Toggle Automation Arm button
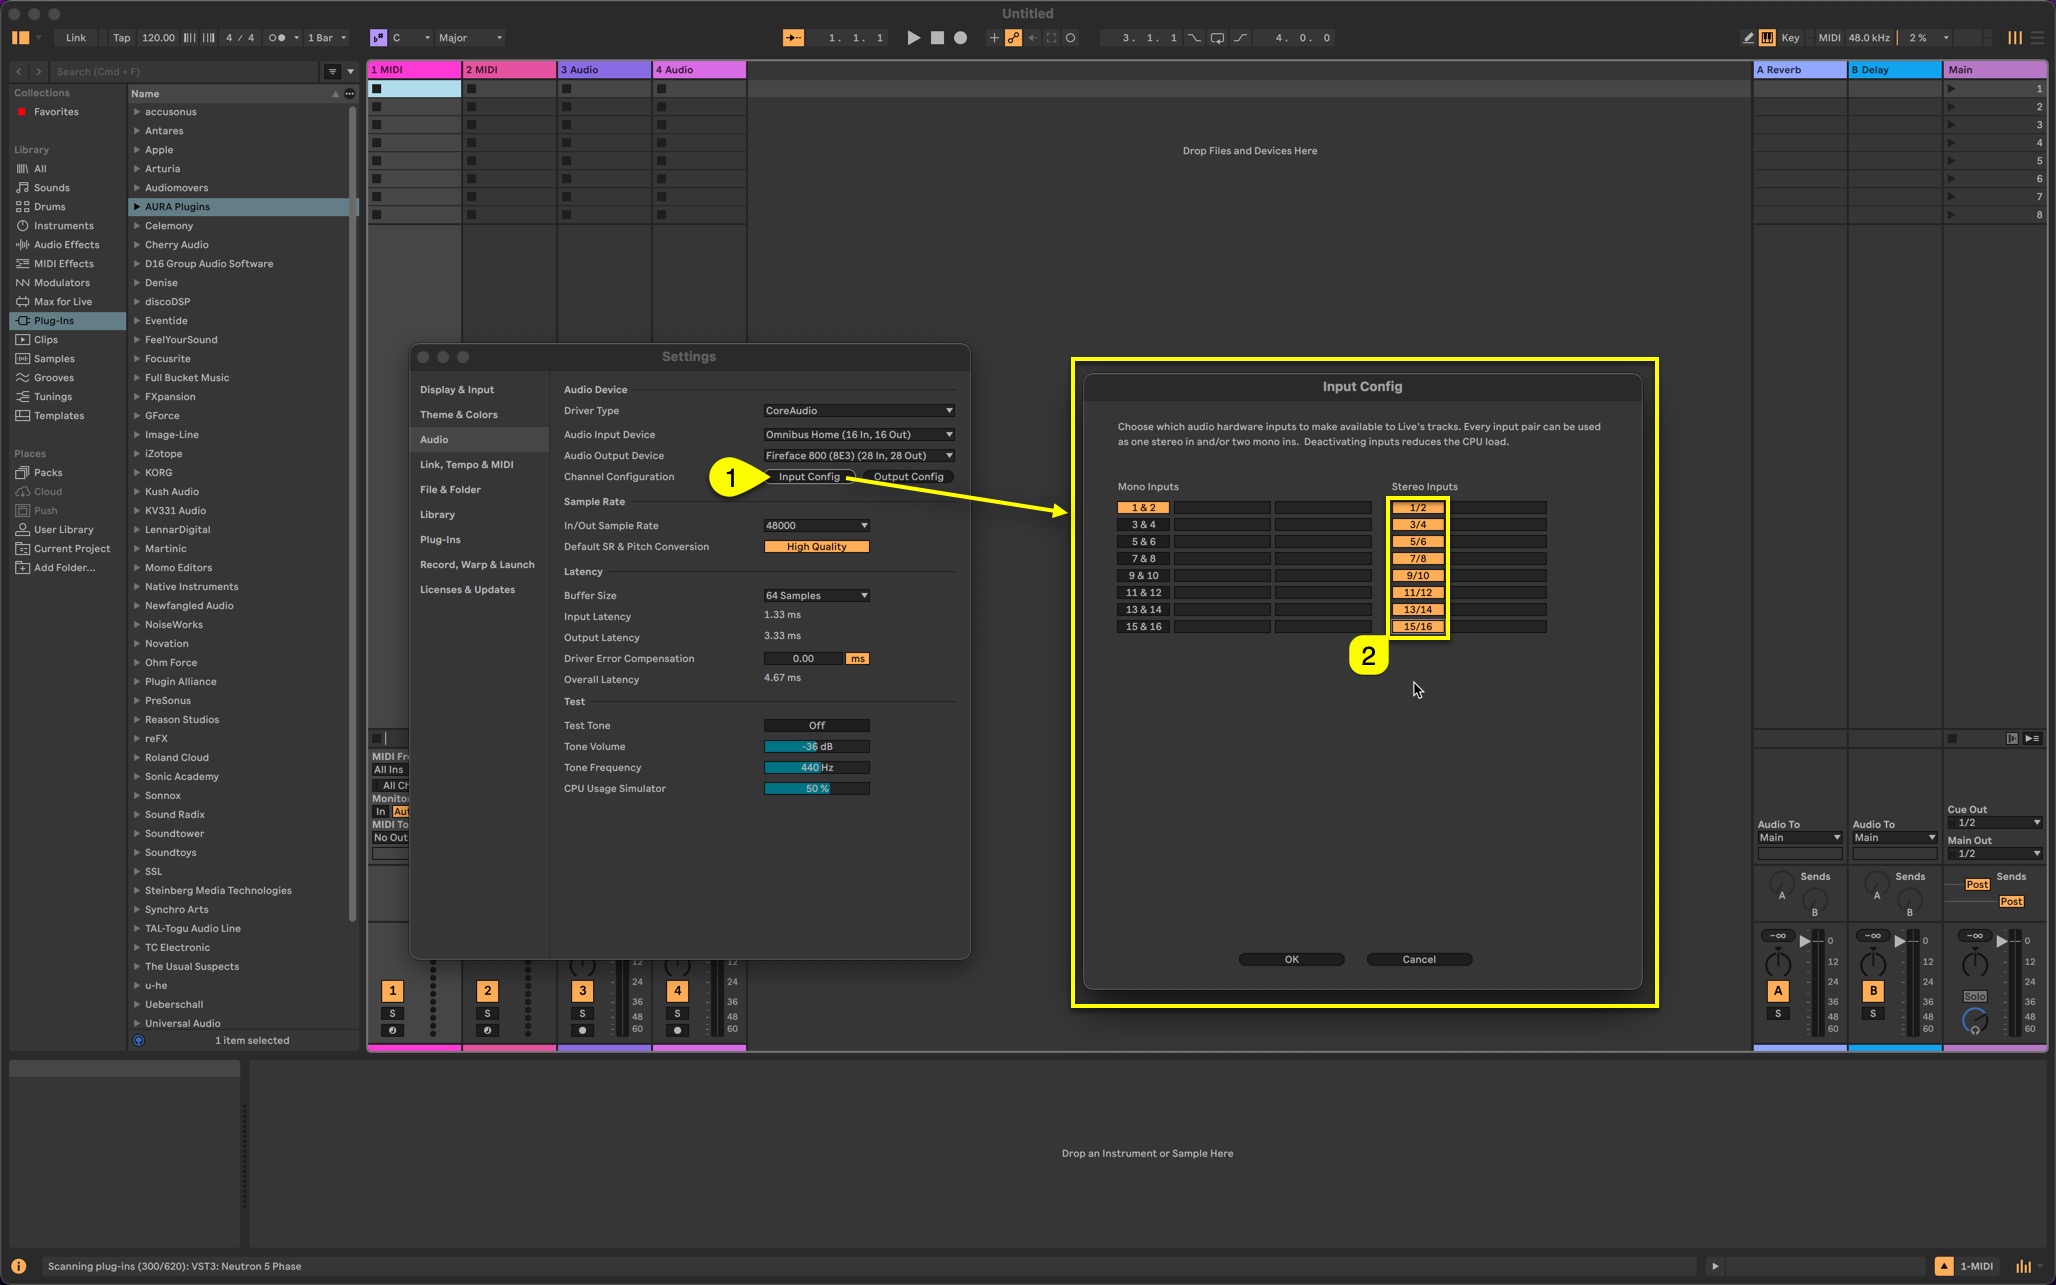The image size is (2056, 1285). 1013,38
